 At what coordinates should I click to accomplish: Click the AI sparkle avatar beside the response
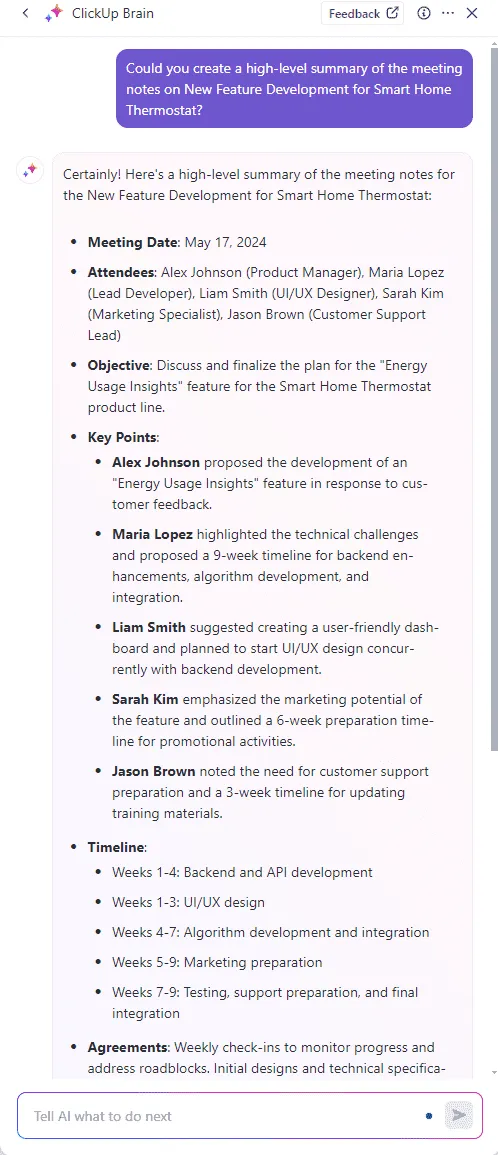point(29,171)
